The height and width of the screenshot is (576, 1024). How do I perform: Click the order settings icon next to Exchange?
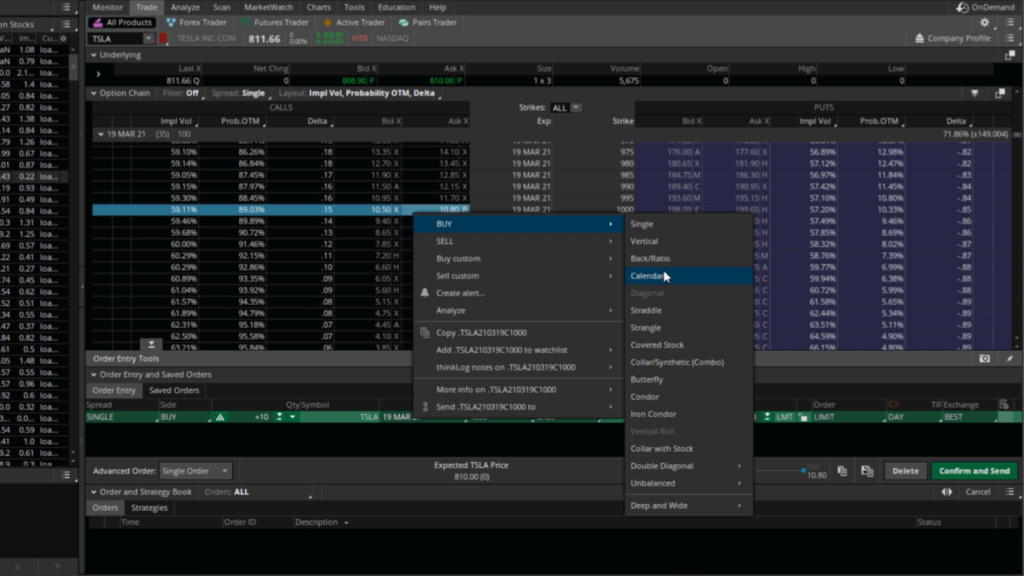[1004, 405]
